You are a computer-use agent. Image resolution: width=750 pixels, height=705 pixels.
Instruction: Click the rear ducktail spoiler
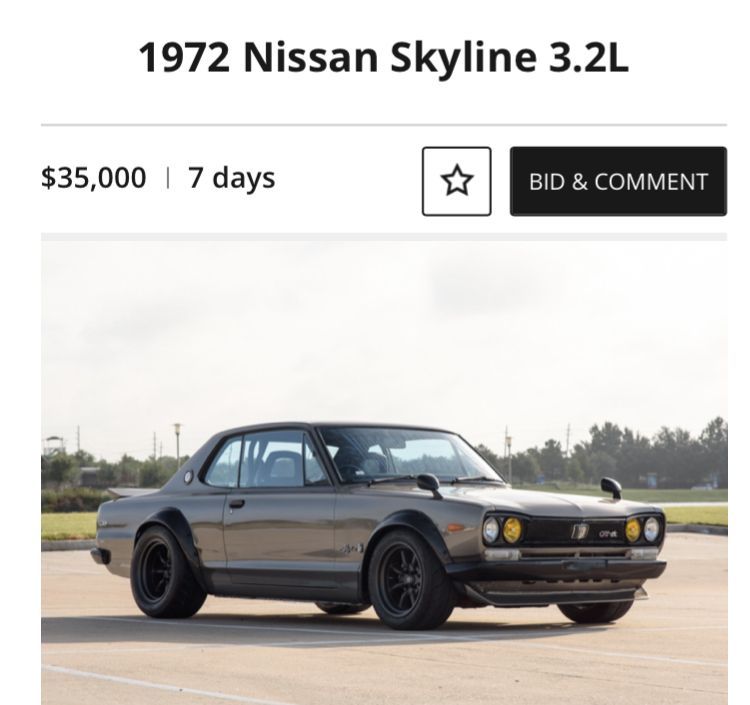tap(132, 493)
